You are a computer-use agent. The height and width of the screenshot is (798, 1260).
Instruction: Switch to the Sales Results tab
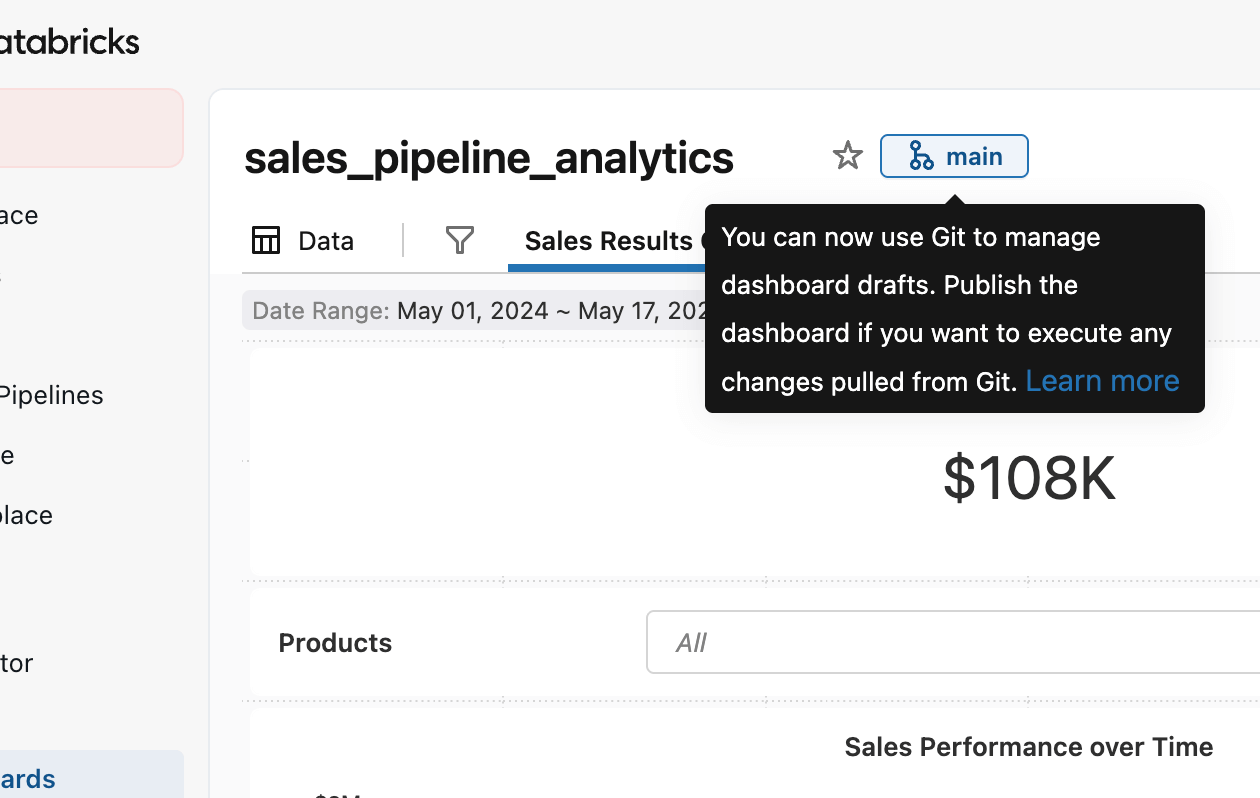(x=608, y=241)
